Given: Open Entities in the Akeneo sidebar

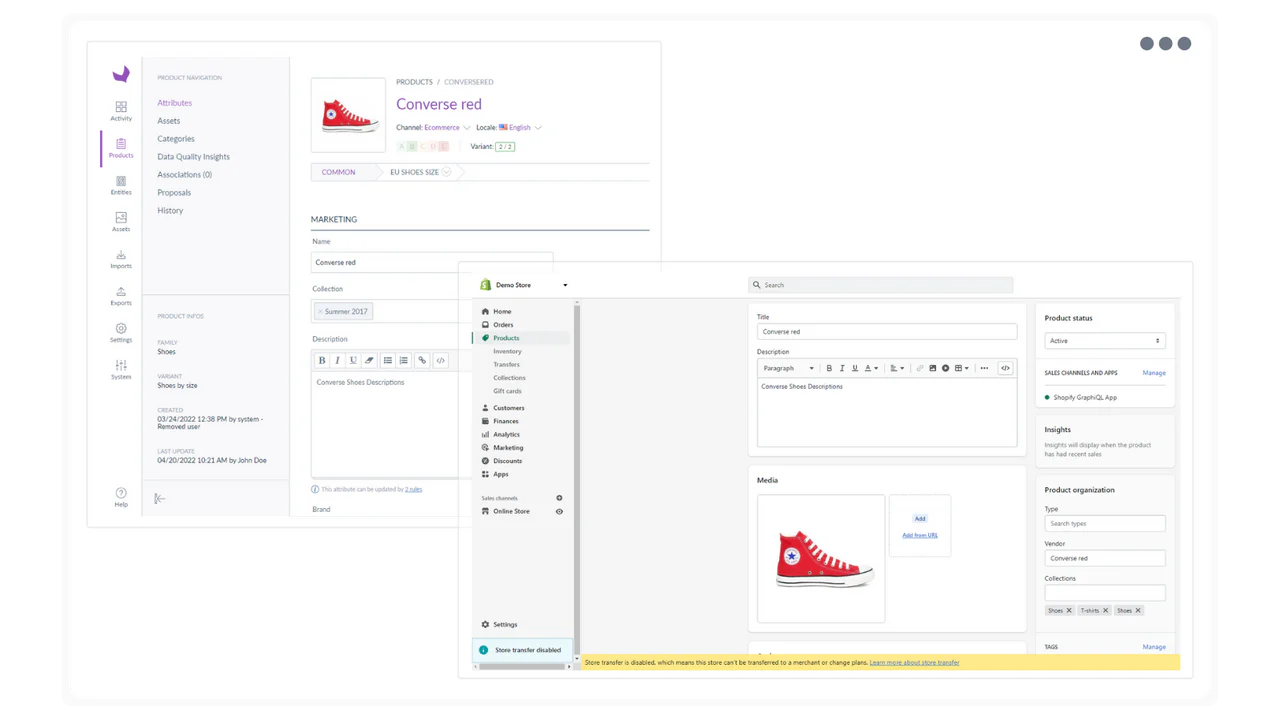Looking at the screenshot, I should click(x=121, y=185).
